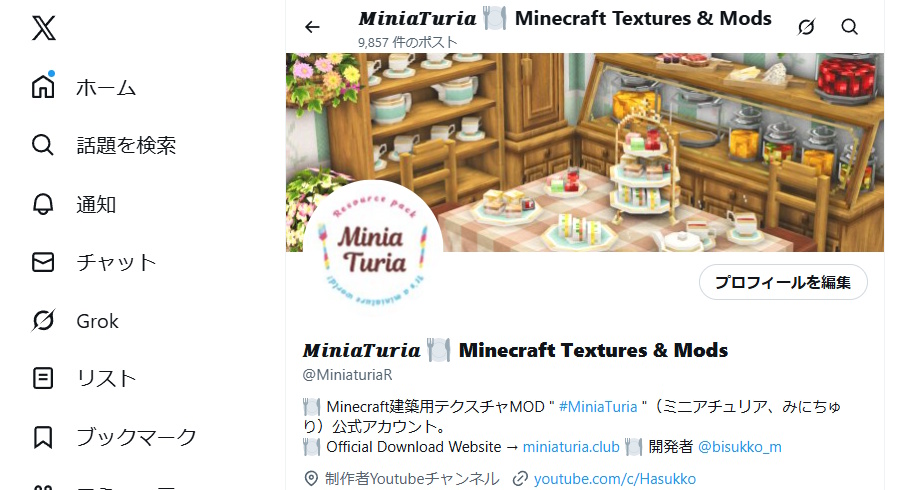
Task: Select the ブックマーク menu label
Action: pyautogui.click(x=137, y=437)
